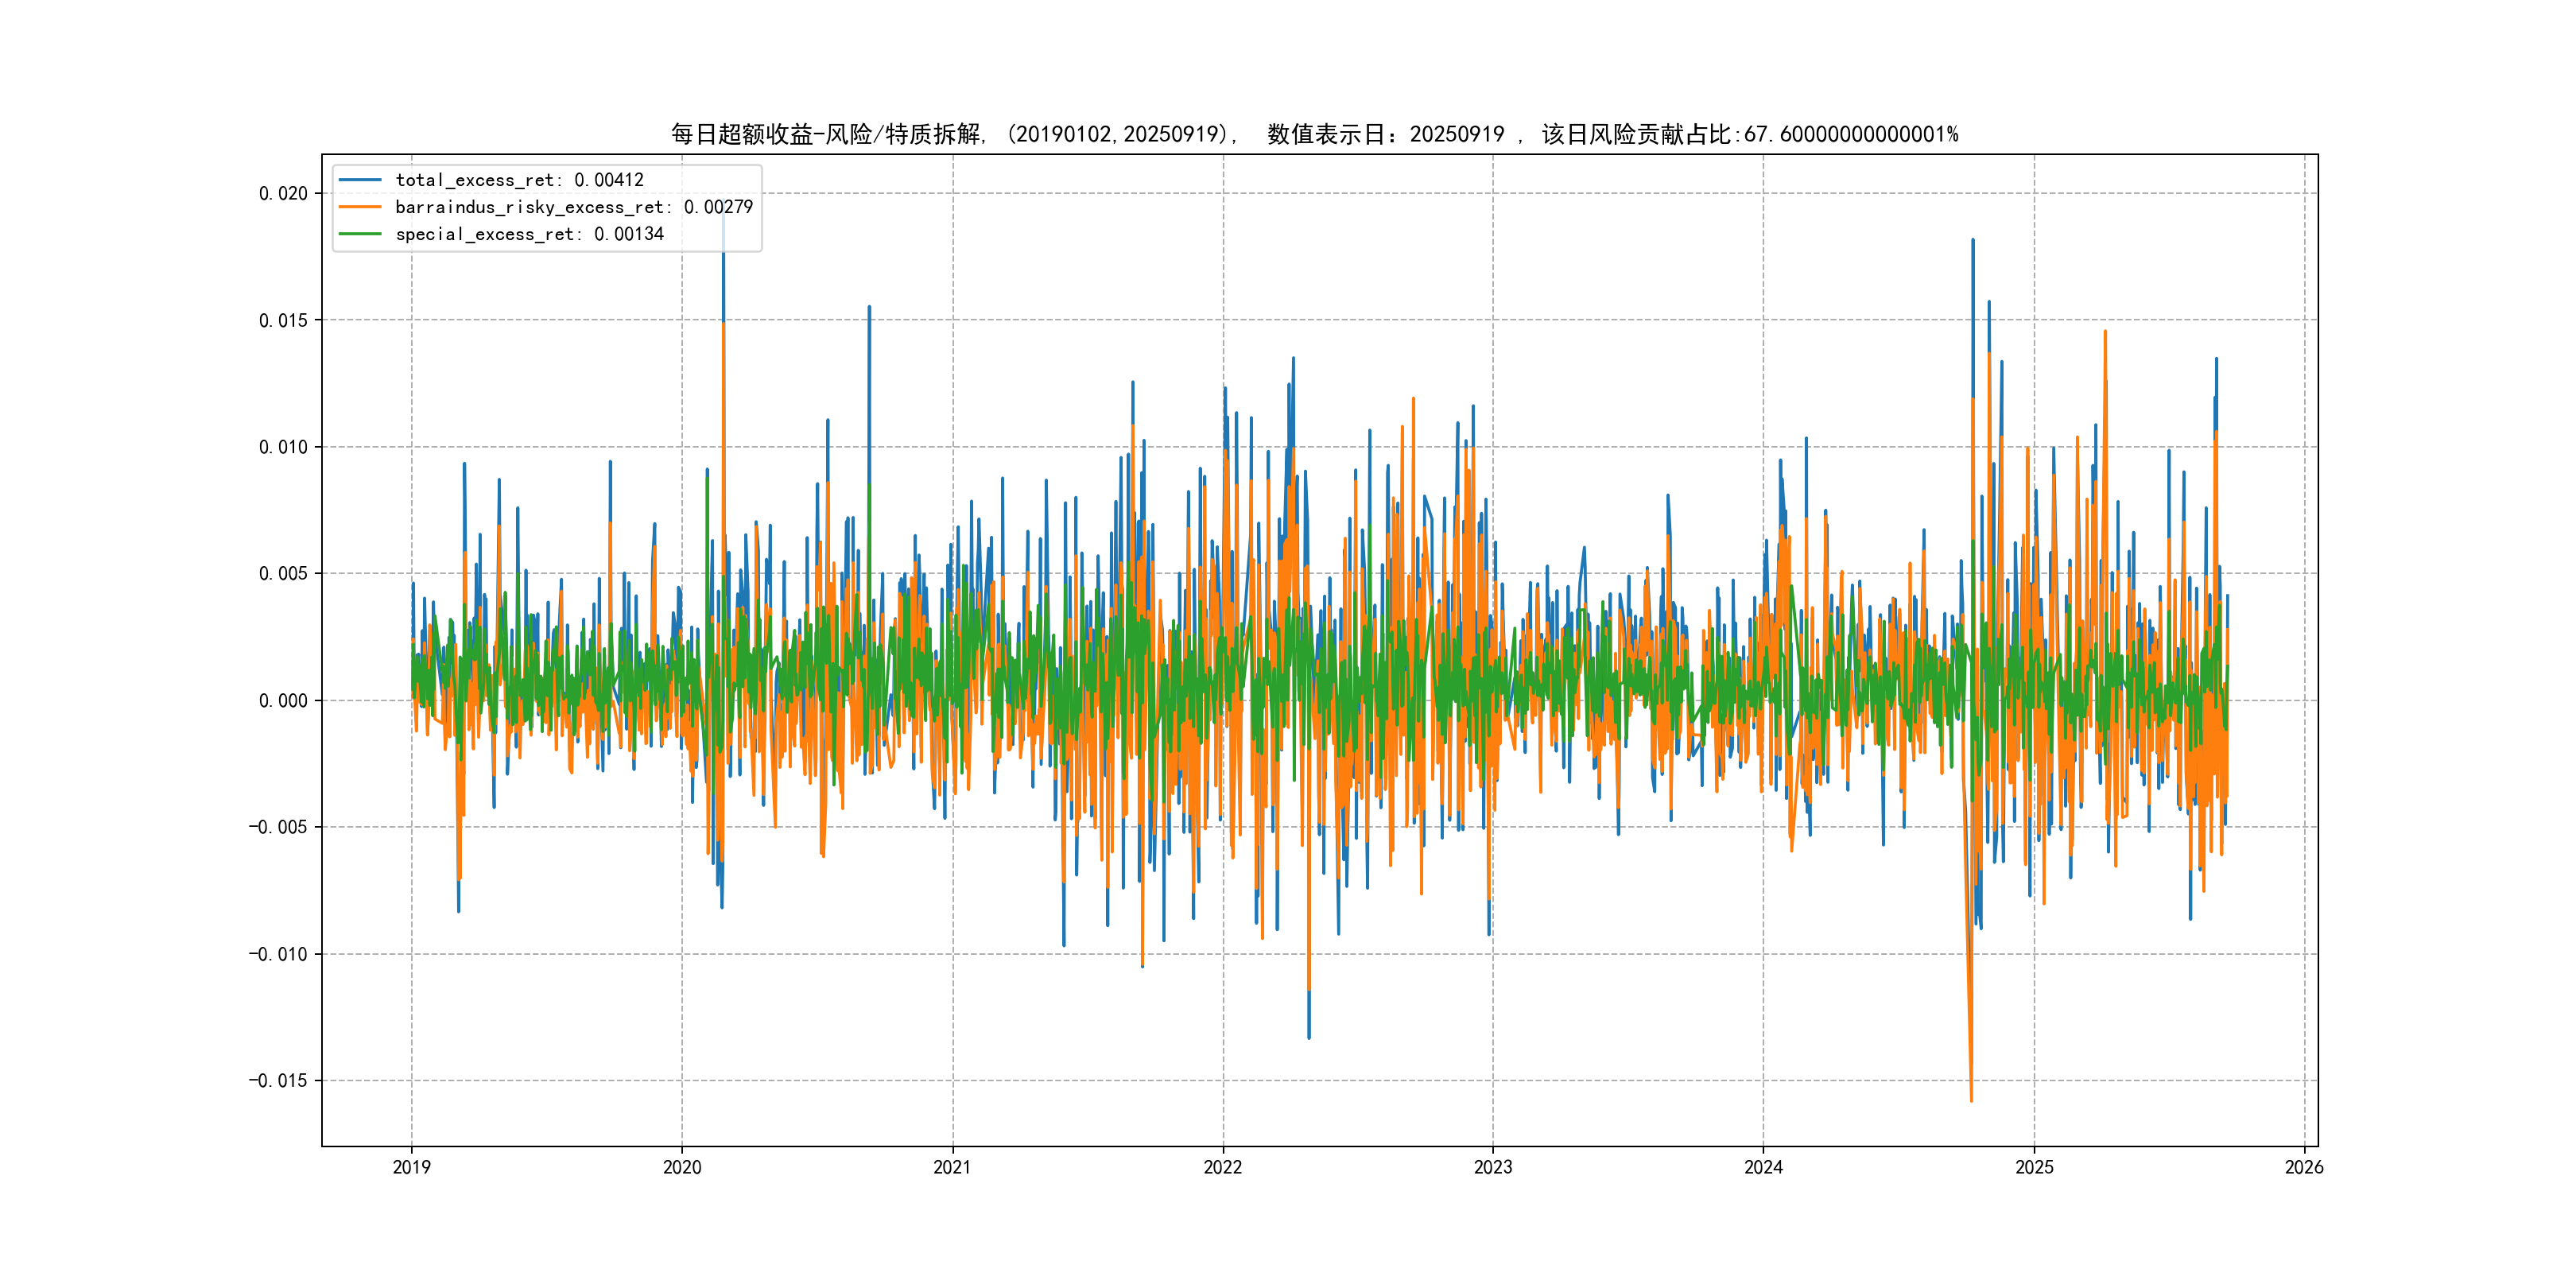Click the 0.000 y-axis tick label
The image size is (2576, 1288).
point(283,701)
